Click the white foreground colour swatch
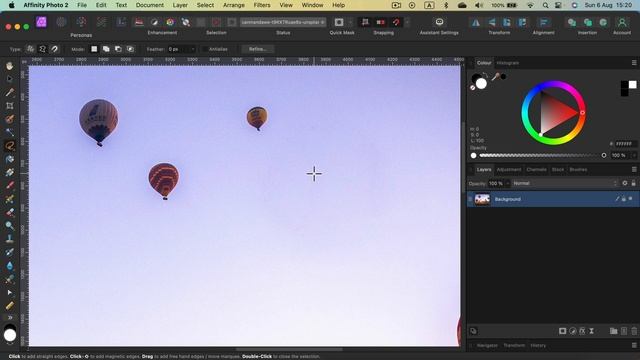The image size is (640, 360). pyautogui.click(x=482, y=84)
